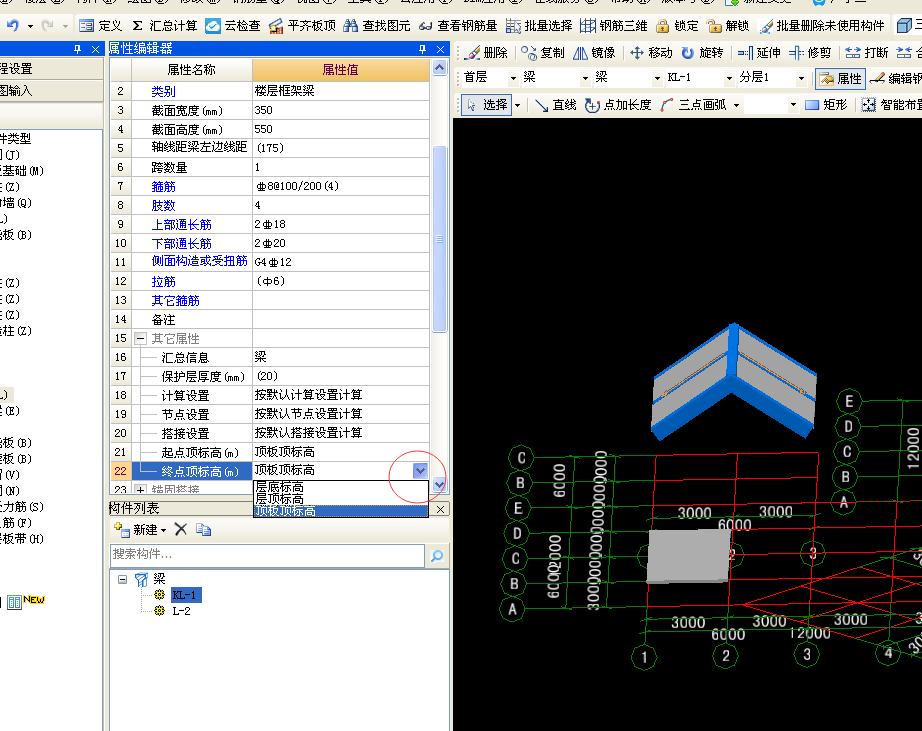Screen dimensions: 922x731
Task: Open the KL-1 component dropdown
Action: [730, 78]
